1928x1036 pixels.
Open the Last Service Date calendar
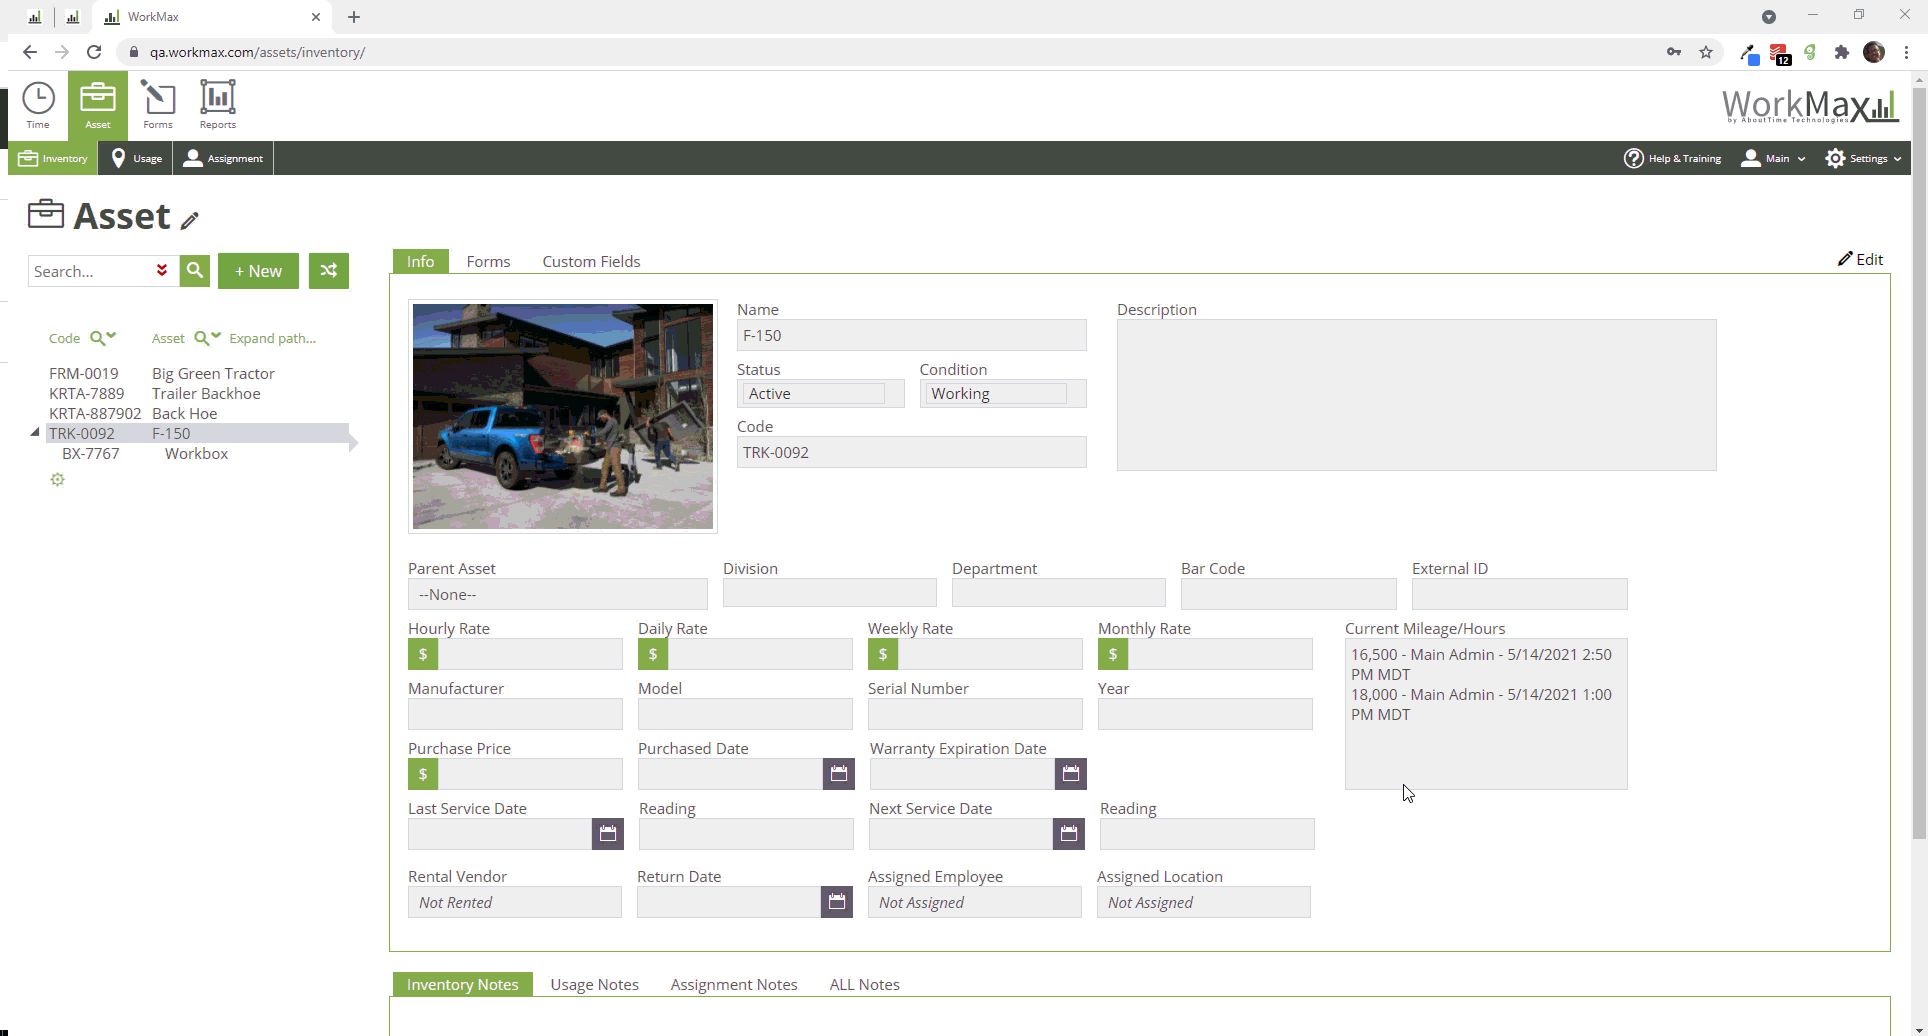click(x=608, y=834)
